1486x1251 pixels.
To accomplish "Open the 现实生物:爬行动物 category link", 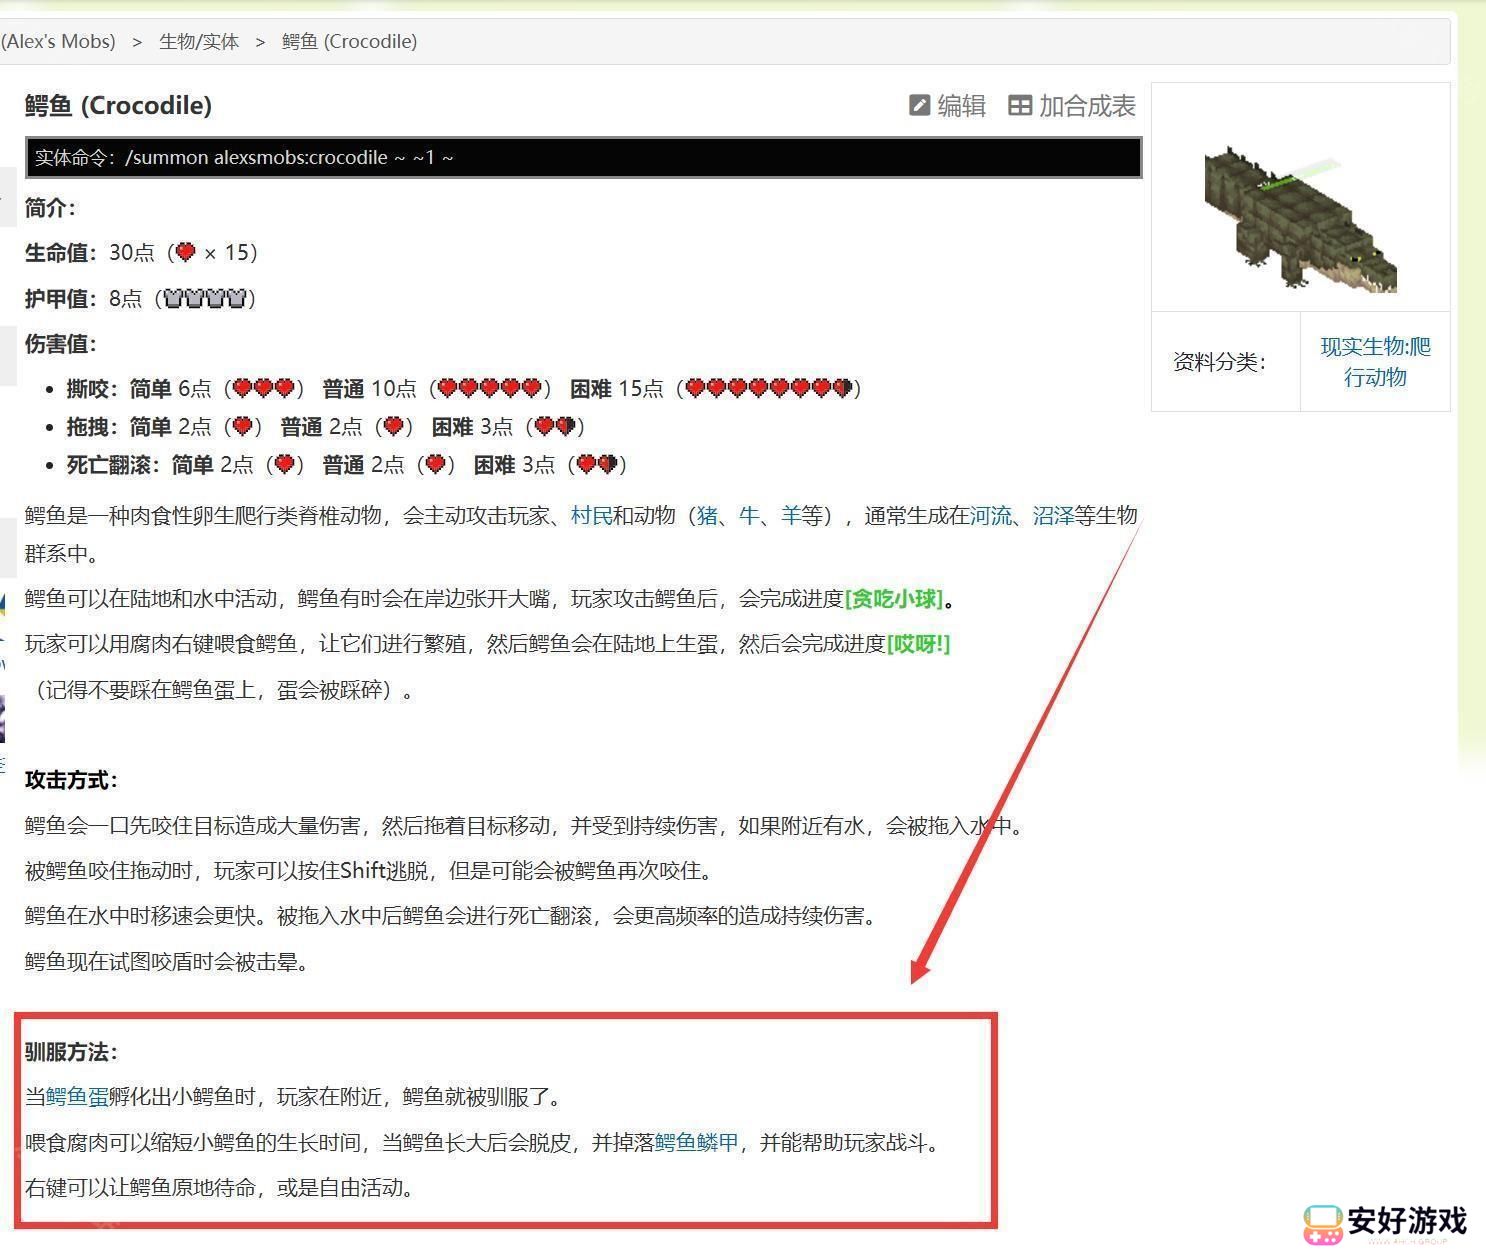I will point(1375,362).
